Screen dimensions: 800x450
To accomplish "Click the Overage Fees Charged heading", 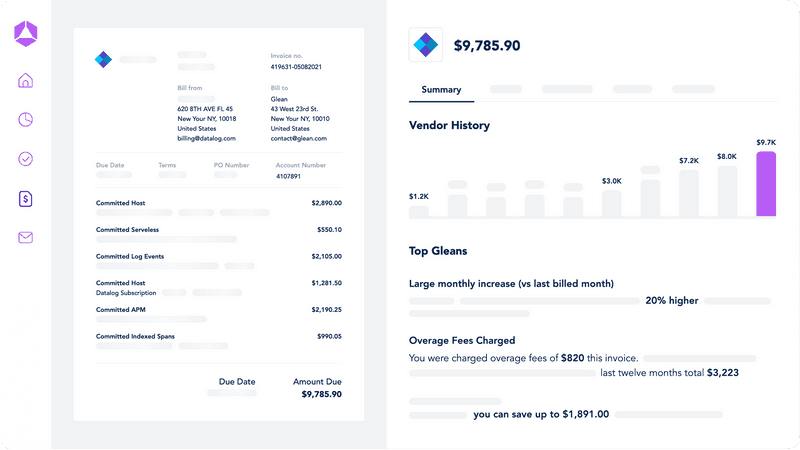I will (462, 341).
